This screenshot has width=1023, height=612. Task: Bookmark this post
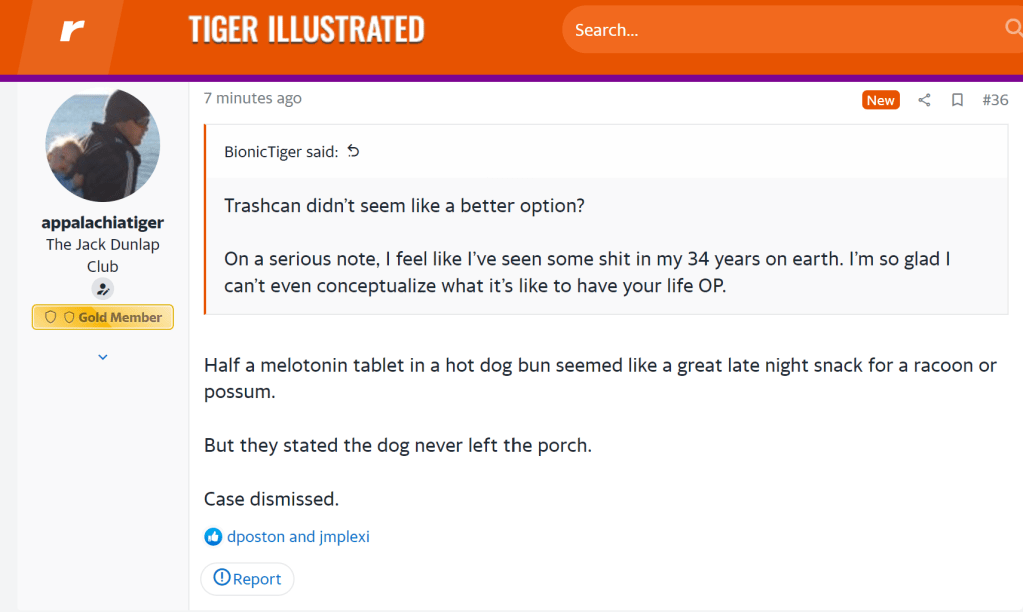(x=957, y=100)
